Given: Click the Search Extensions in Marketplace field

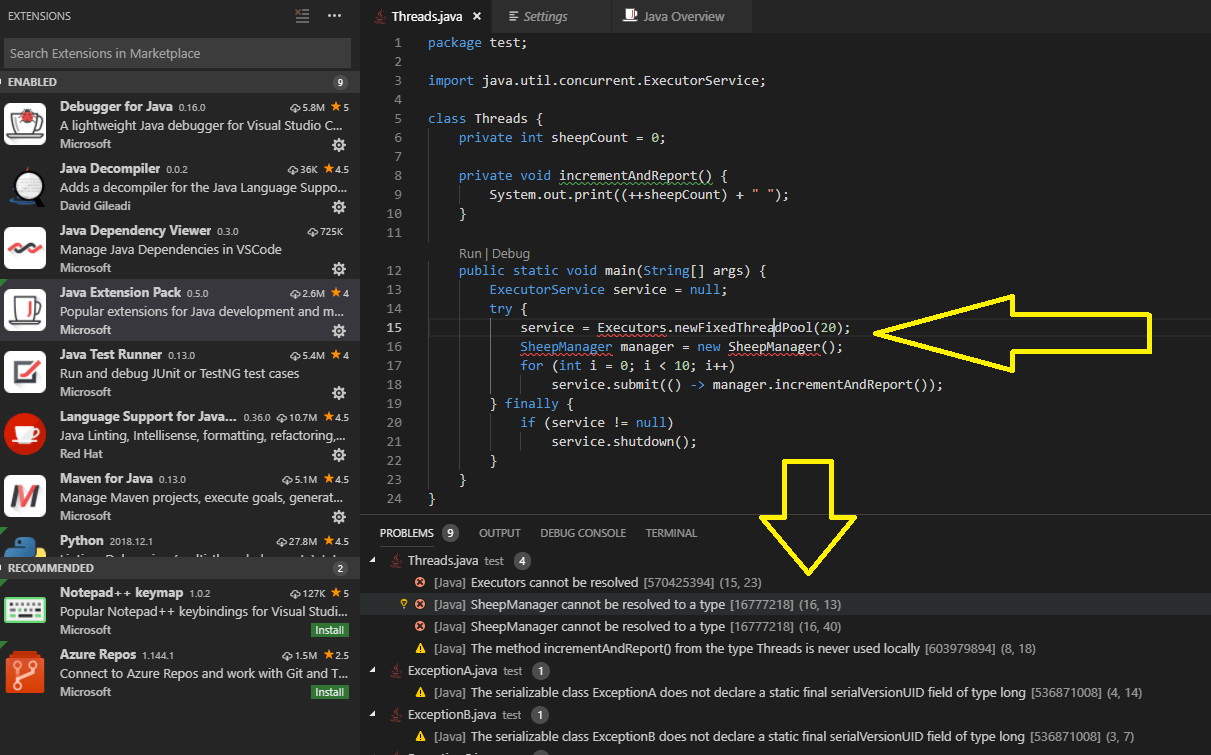Looking at the screenshot, I should 177,53.
